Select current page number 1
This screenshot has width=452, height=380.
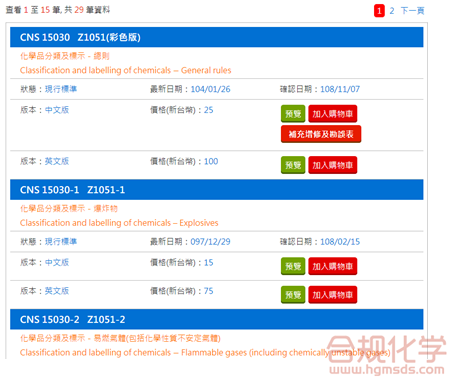pos(379,11)
